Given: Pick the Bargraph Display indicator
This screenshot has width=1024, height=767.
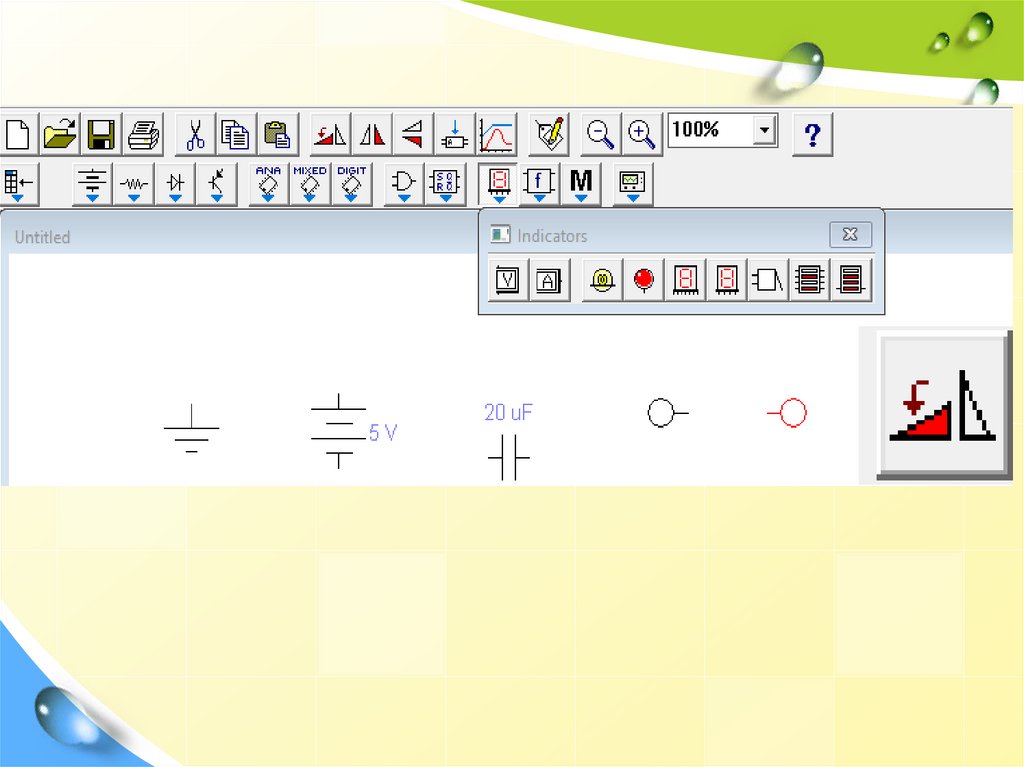Looking at the screenshot, I should pyautogui.click(x=810, y=281).
